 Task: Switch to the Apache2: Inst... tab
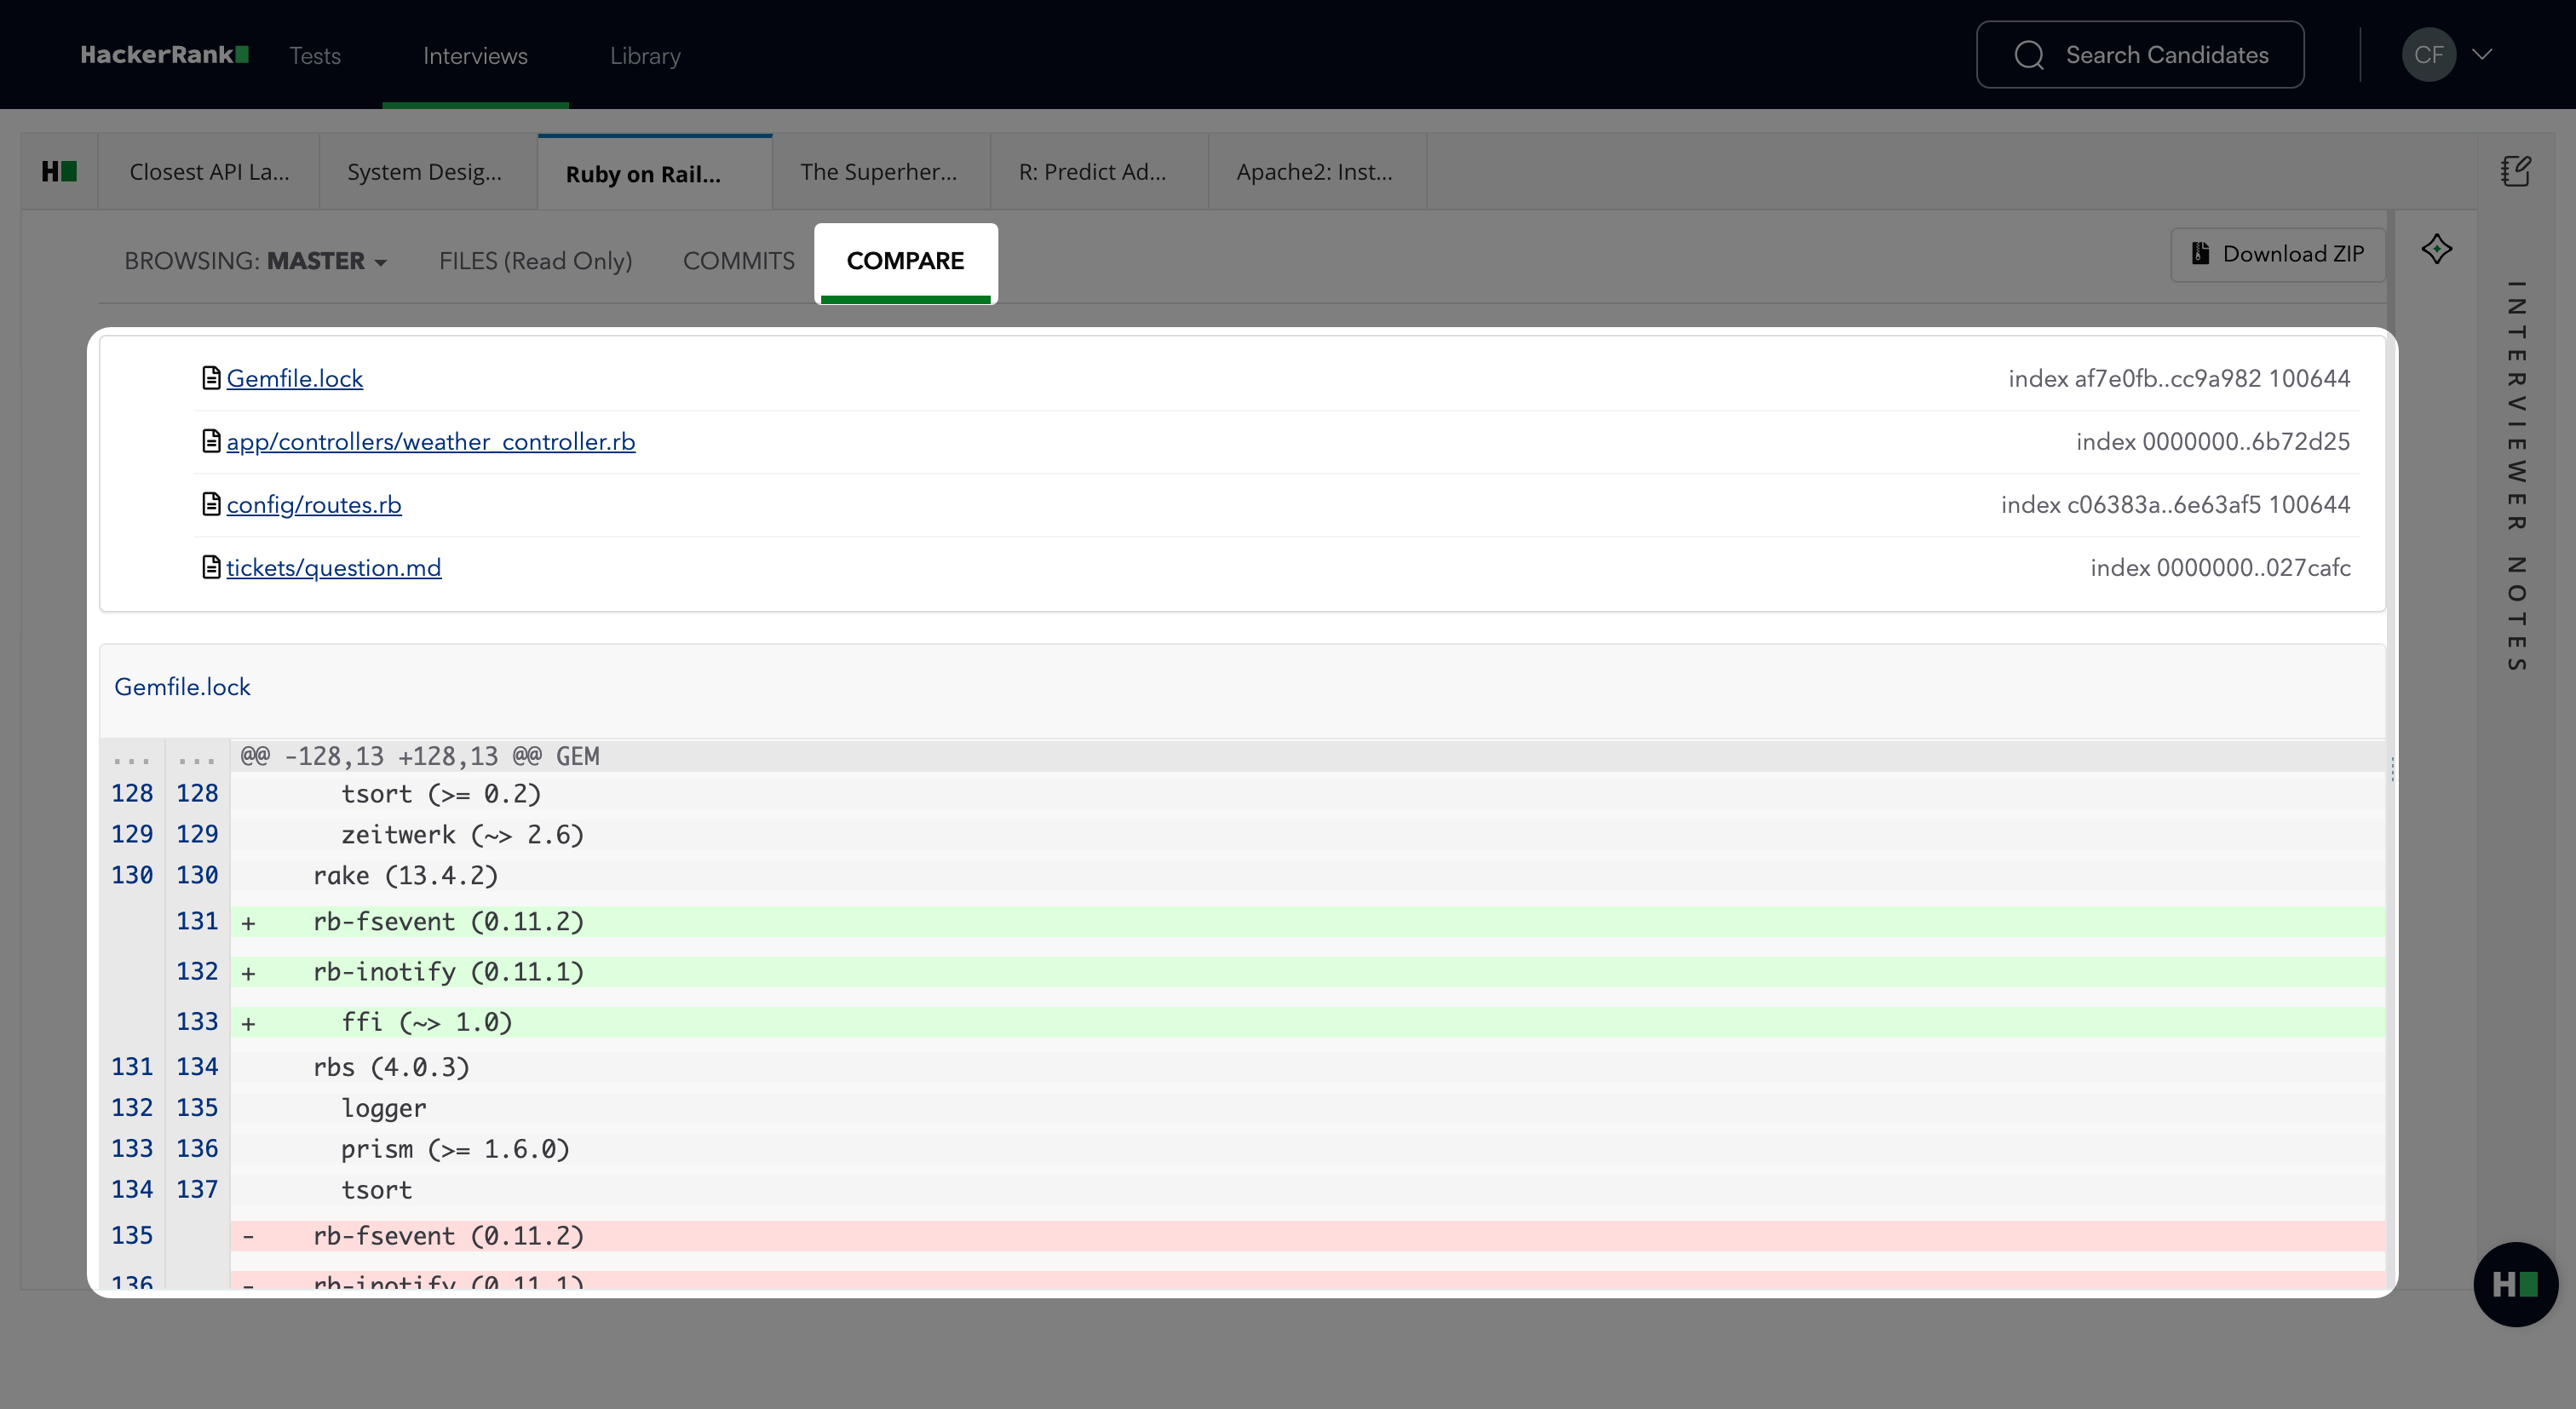(x=1317, y=172)
